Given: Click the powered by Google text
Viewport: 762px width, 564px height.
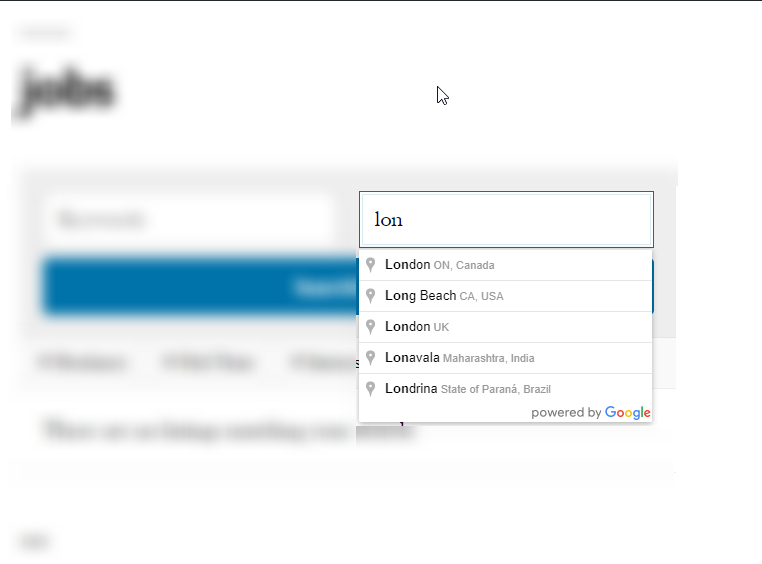Looking at the screenshot, I should coord(590,413).
